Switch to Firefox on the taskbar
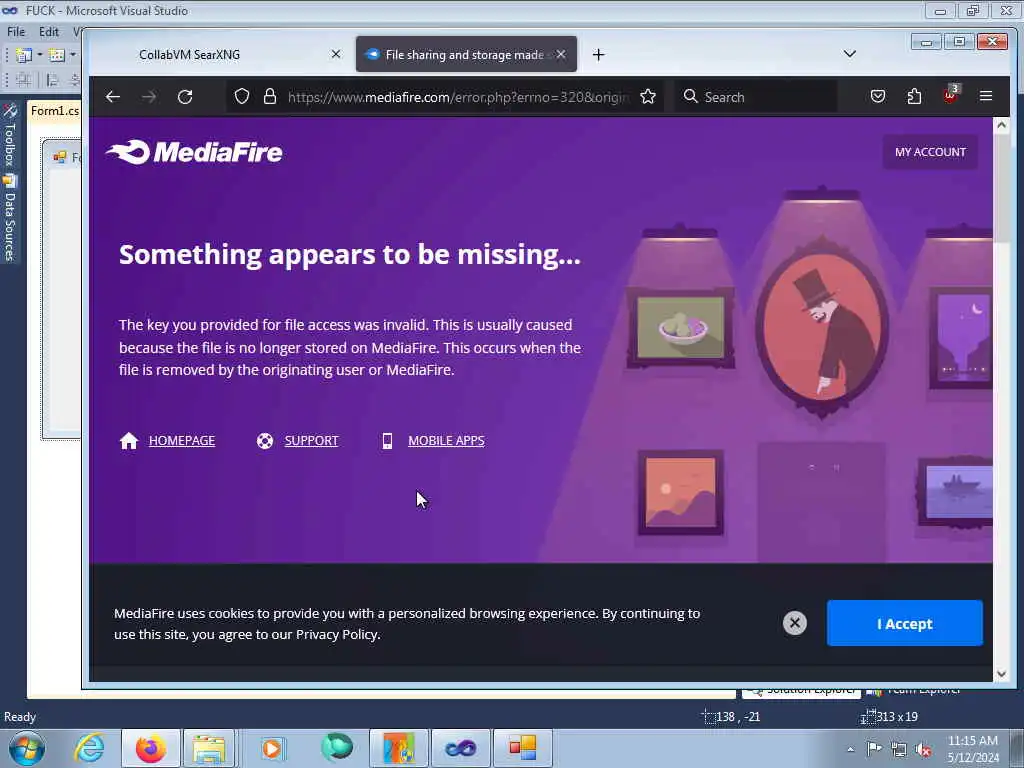1024x768 pixels. point(151,748)
